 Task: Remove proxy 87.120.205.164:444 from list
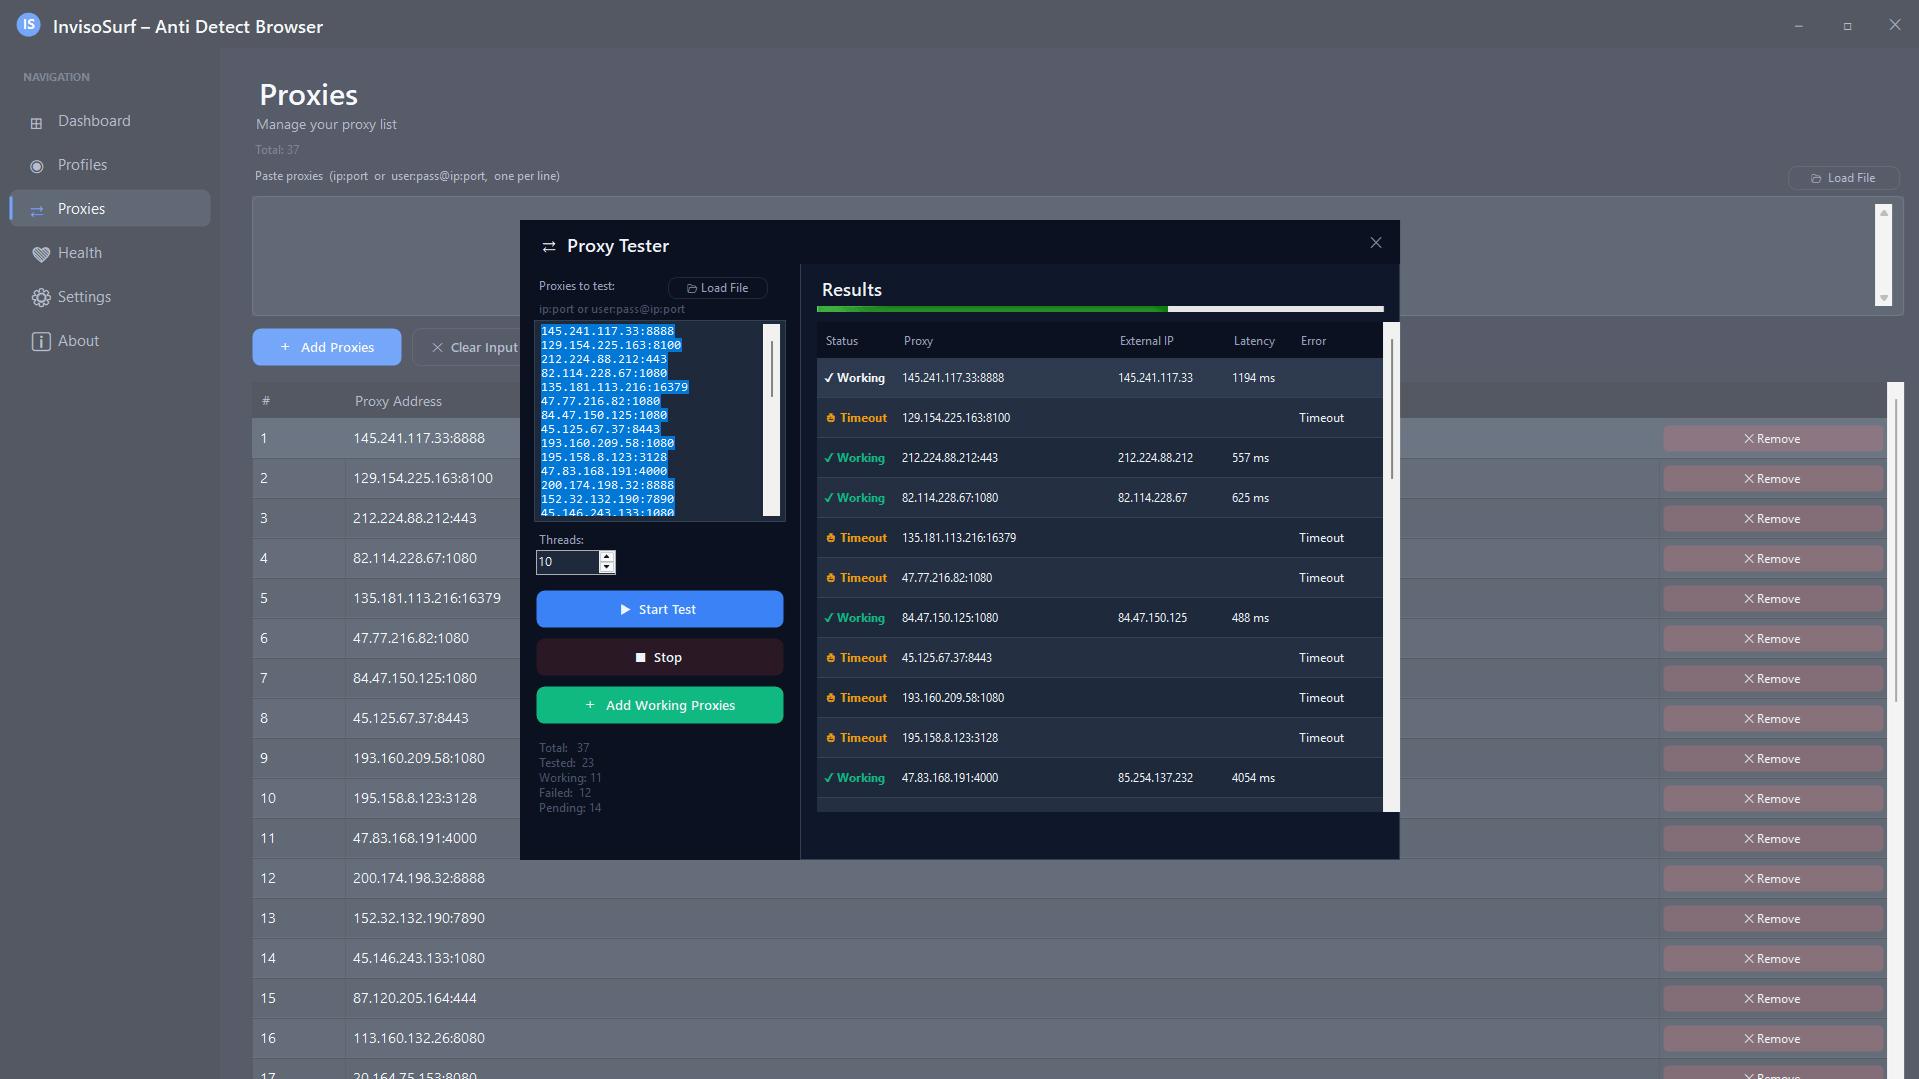(x=1772, y=998)
